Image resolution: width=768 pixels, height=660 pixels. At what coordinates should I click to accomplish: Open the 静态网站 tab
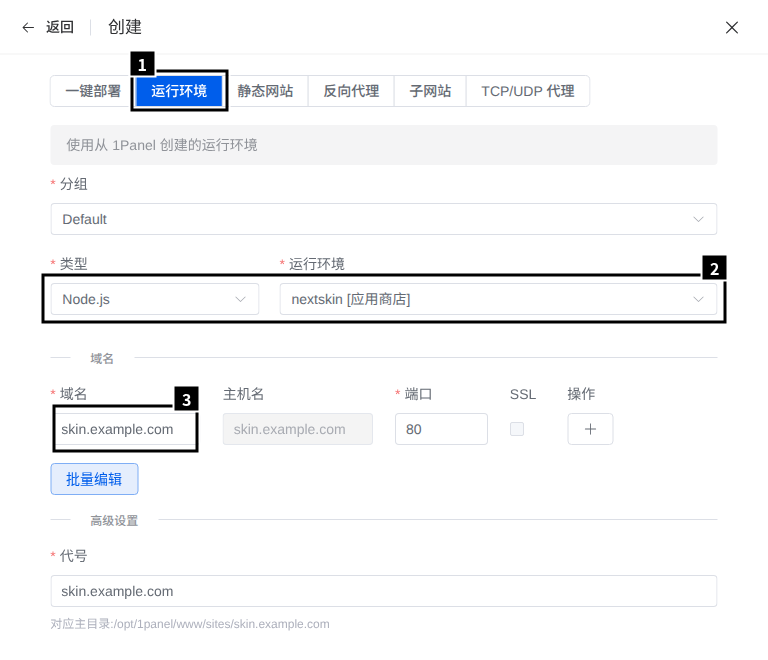pyautogui.click(x=265, y=91)
